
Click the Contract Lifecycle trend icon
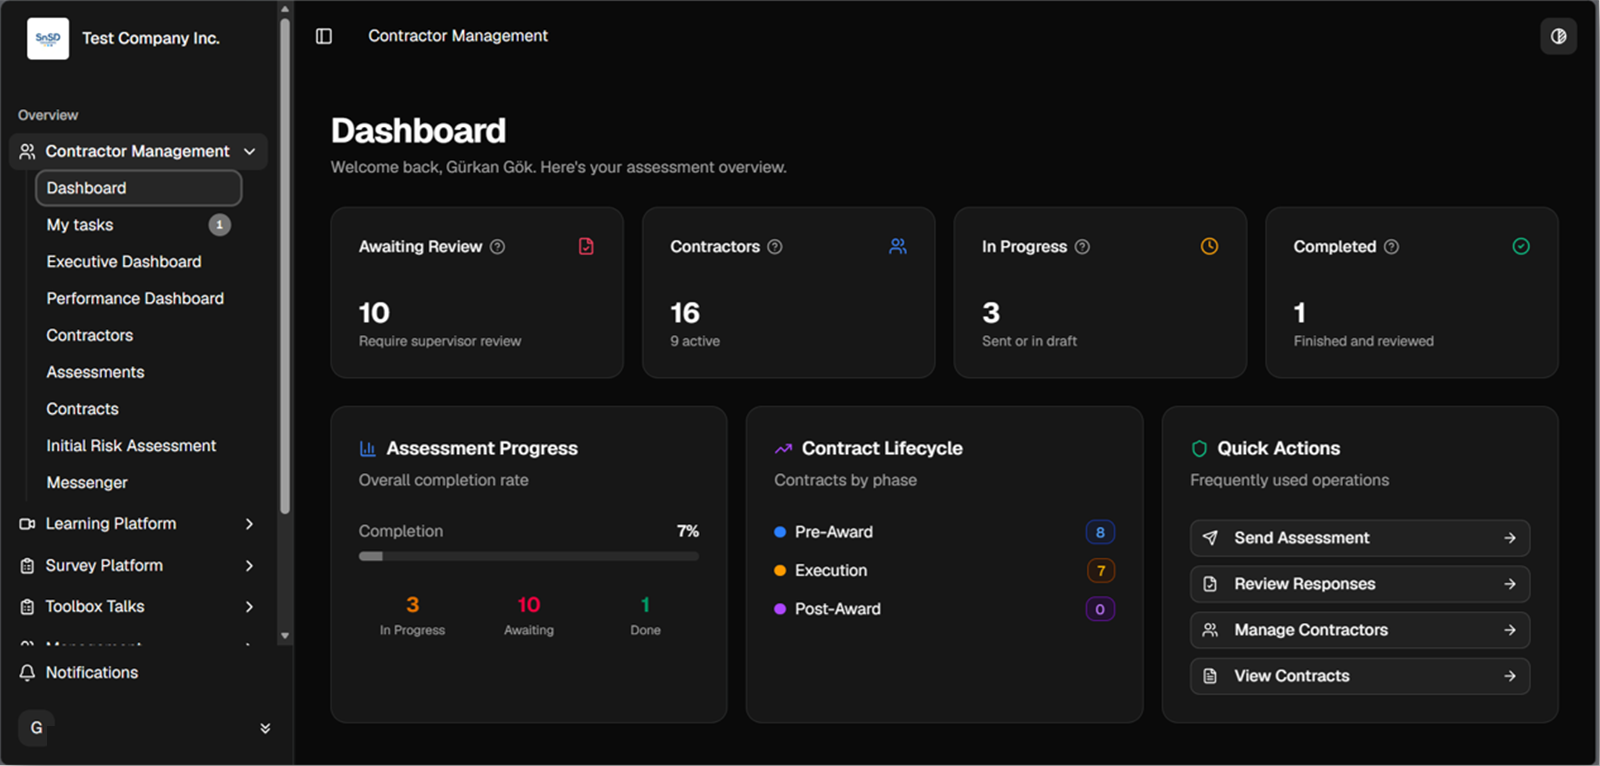[x=783, y=449]
